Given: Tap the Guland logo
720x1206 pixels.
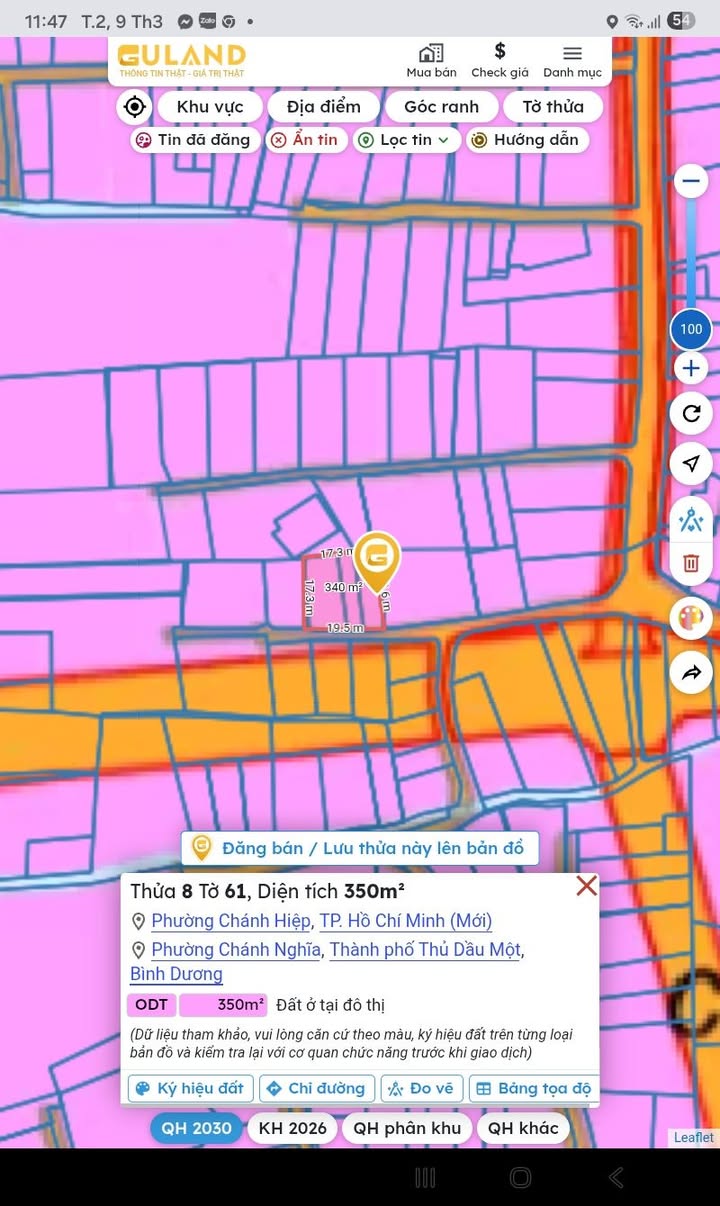Looking at the screenshot, I should click(181, 60).
